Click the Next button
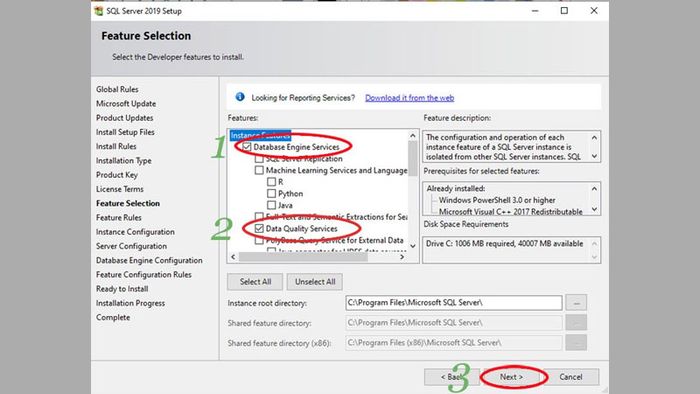The image size is (700, 394). [511, 377]
